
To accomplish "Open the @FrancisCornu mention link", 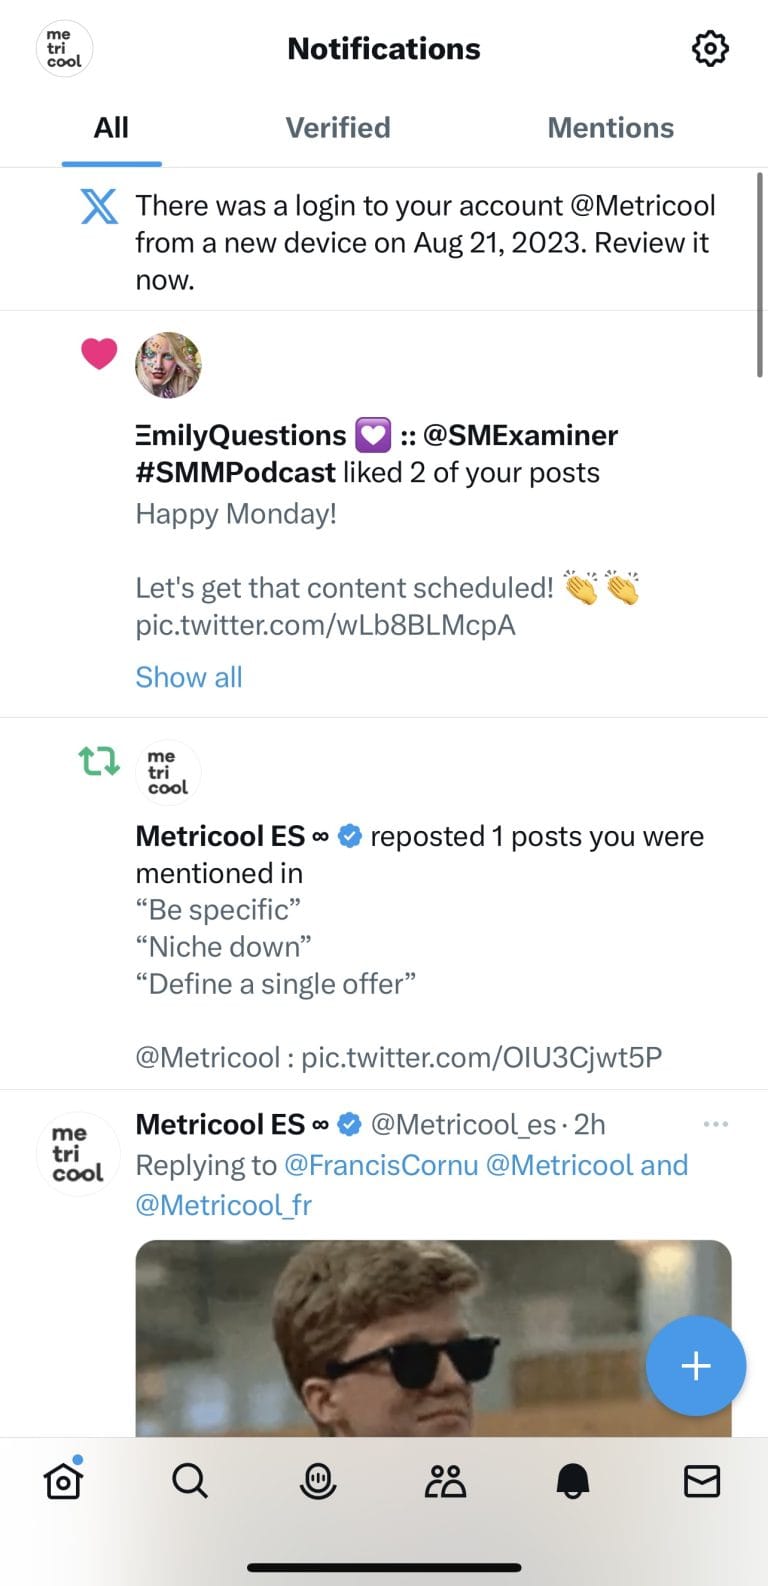I will (x=381, y=1165).
